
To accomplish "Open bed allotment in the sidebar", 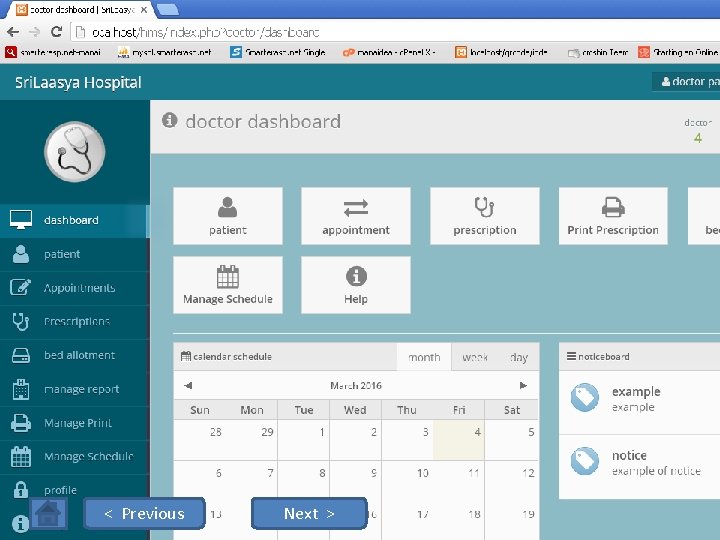I will pyautogui.click(x=74, y=355).
